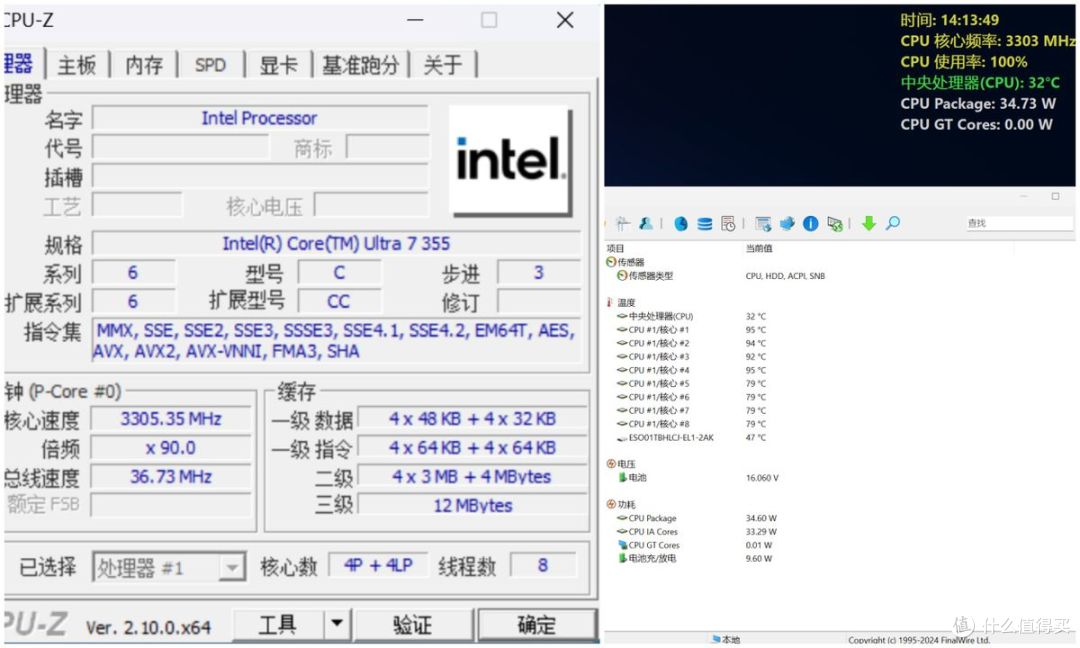Click the Intel logo image

click(x=510, y=160)
